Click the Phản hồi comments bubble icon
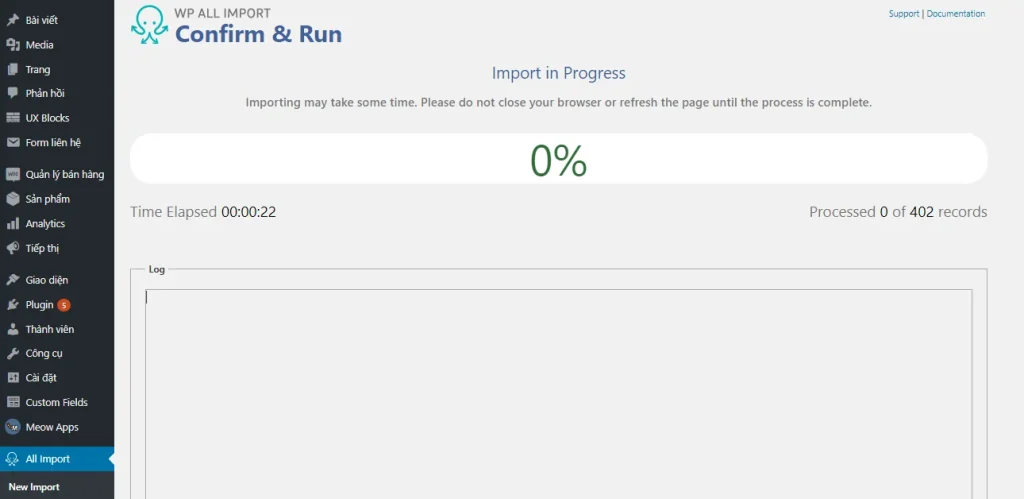This screenshot has width=1024, height=499. 12,93
